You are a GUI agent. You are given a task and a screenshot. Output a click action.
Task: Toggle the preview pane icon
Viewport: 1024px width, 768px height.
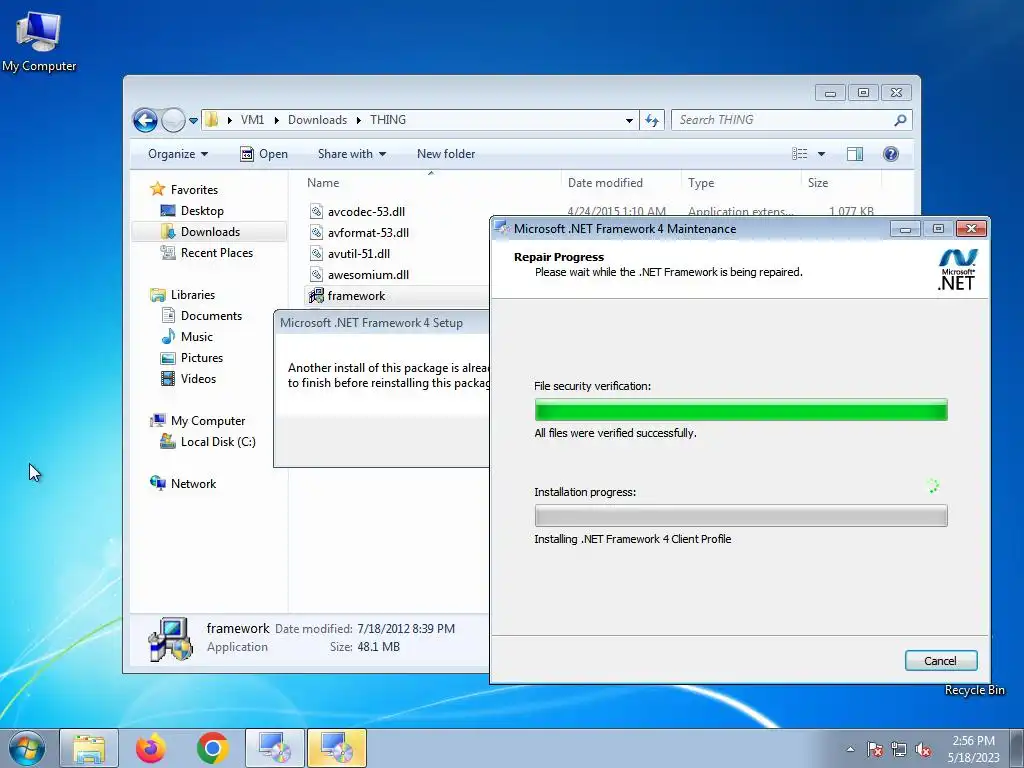855,154
